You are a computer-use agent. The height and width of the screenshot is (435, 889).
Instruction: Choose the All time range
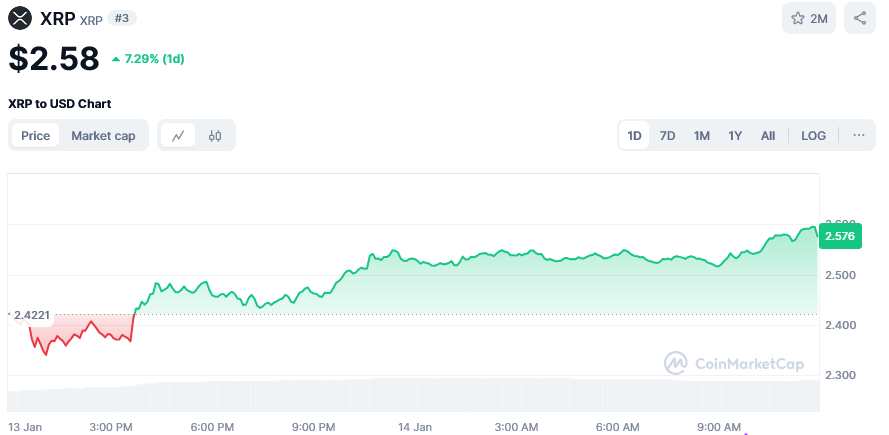[x=768, y=136]
